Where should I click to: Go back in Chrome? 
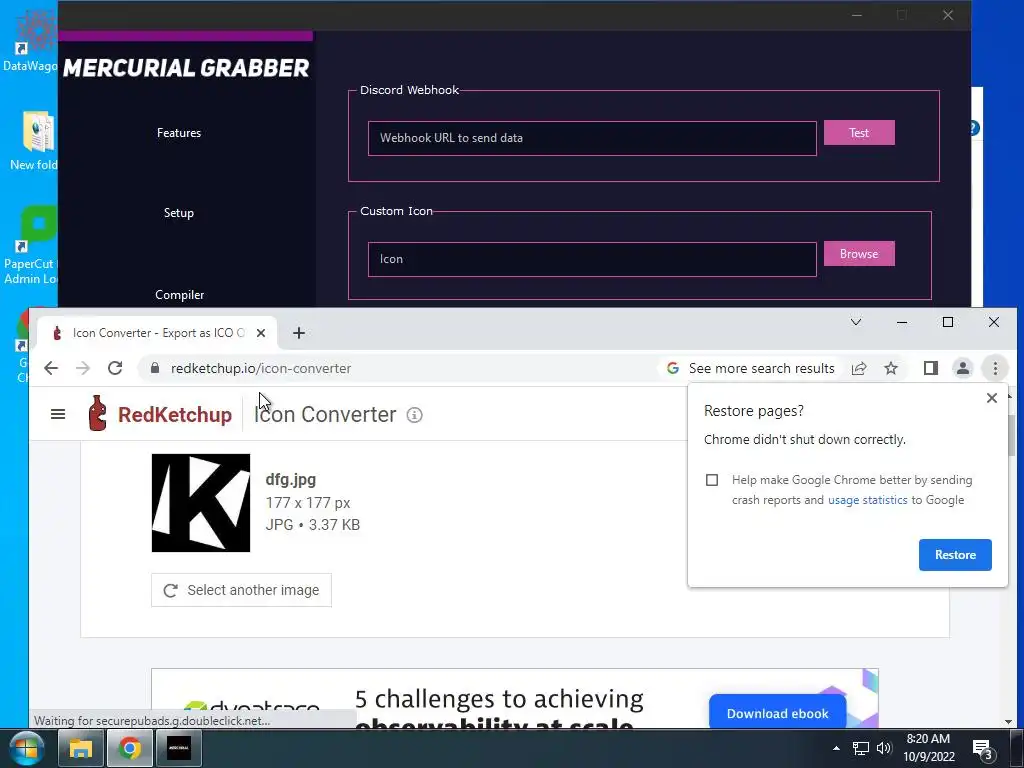click(x=51, y=368)
